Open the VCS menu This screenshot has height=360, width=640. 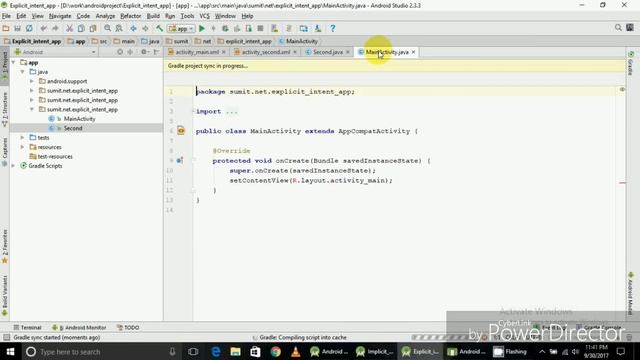point(204,16)
